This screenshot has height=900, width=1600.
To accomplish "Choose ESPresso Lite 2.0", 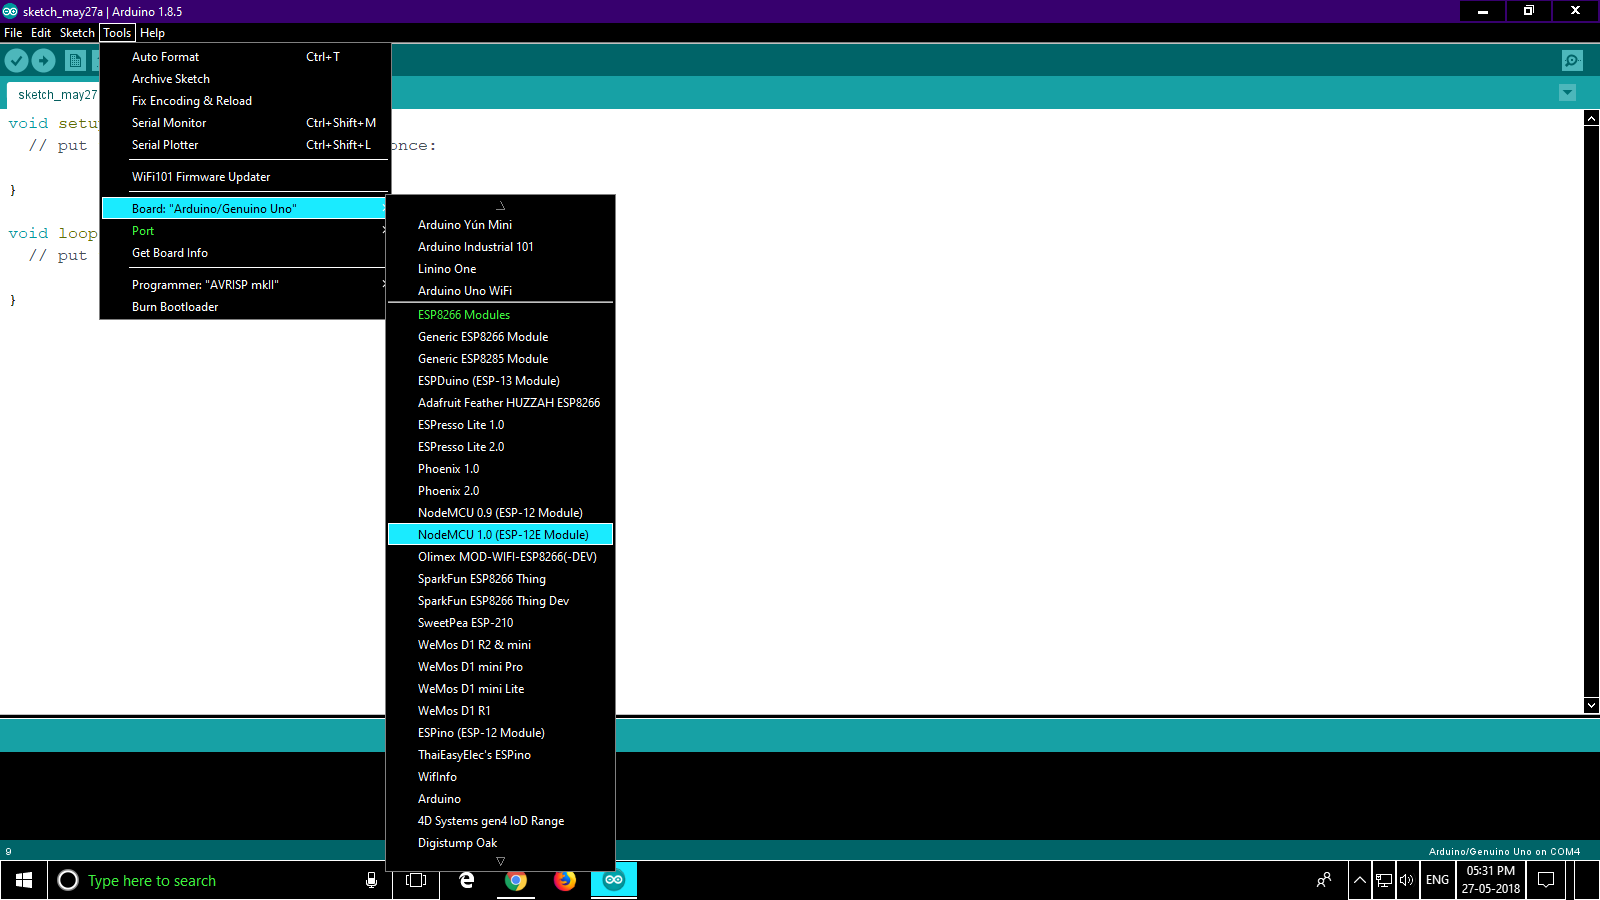I will coord(500,447).
